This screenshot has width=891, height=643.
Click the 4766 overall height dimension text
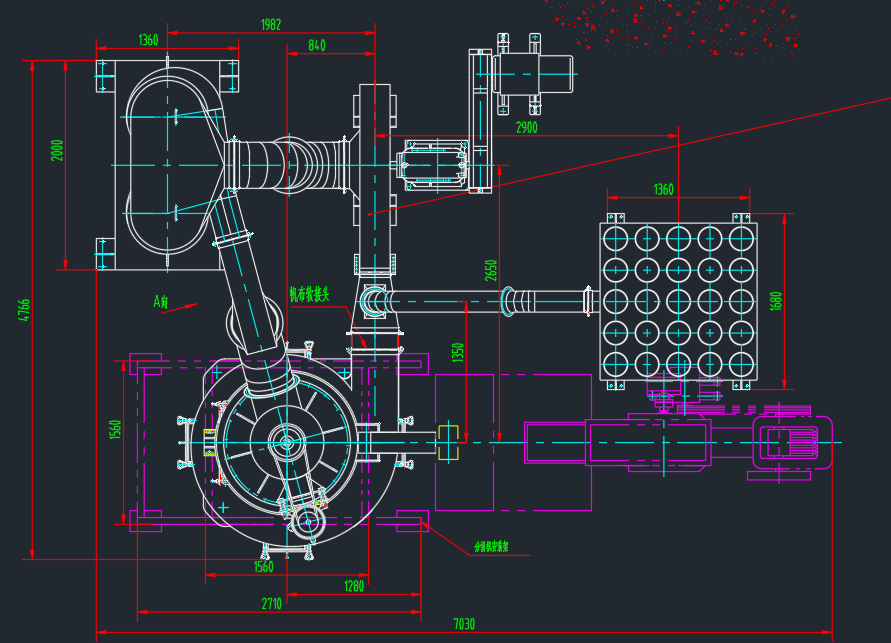click(24, 310)
